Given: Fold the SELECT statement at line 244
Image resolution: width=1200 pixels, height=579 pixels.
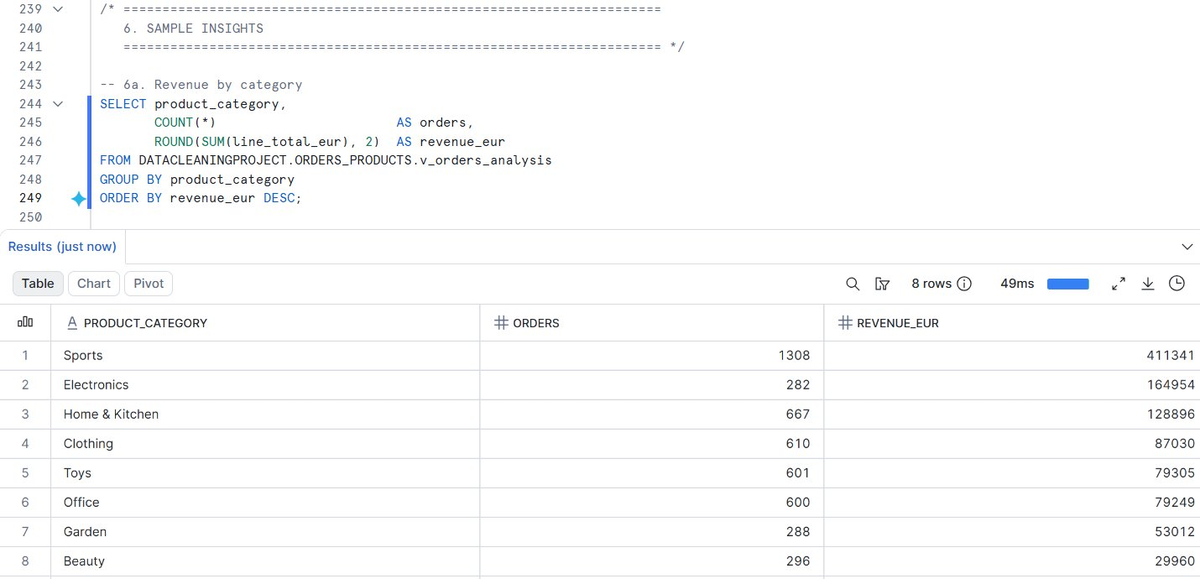Looking at the screenshot, I should coord(57,104).
